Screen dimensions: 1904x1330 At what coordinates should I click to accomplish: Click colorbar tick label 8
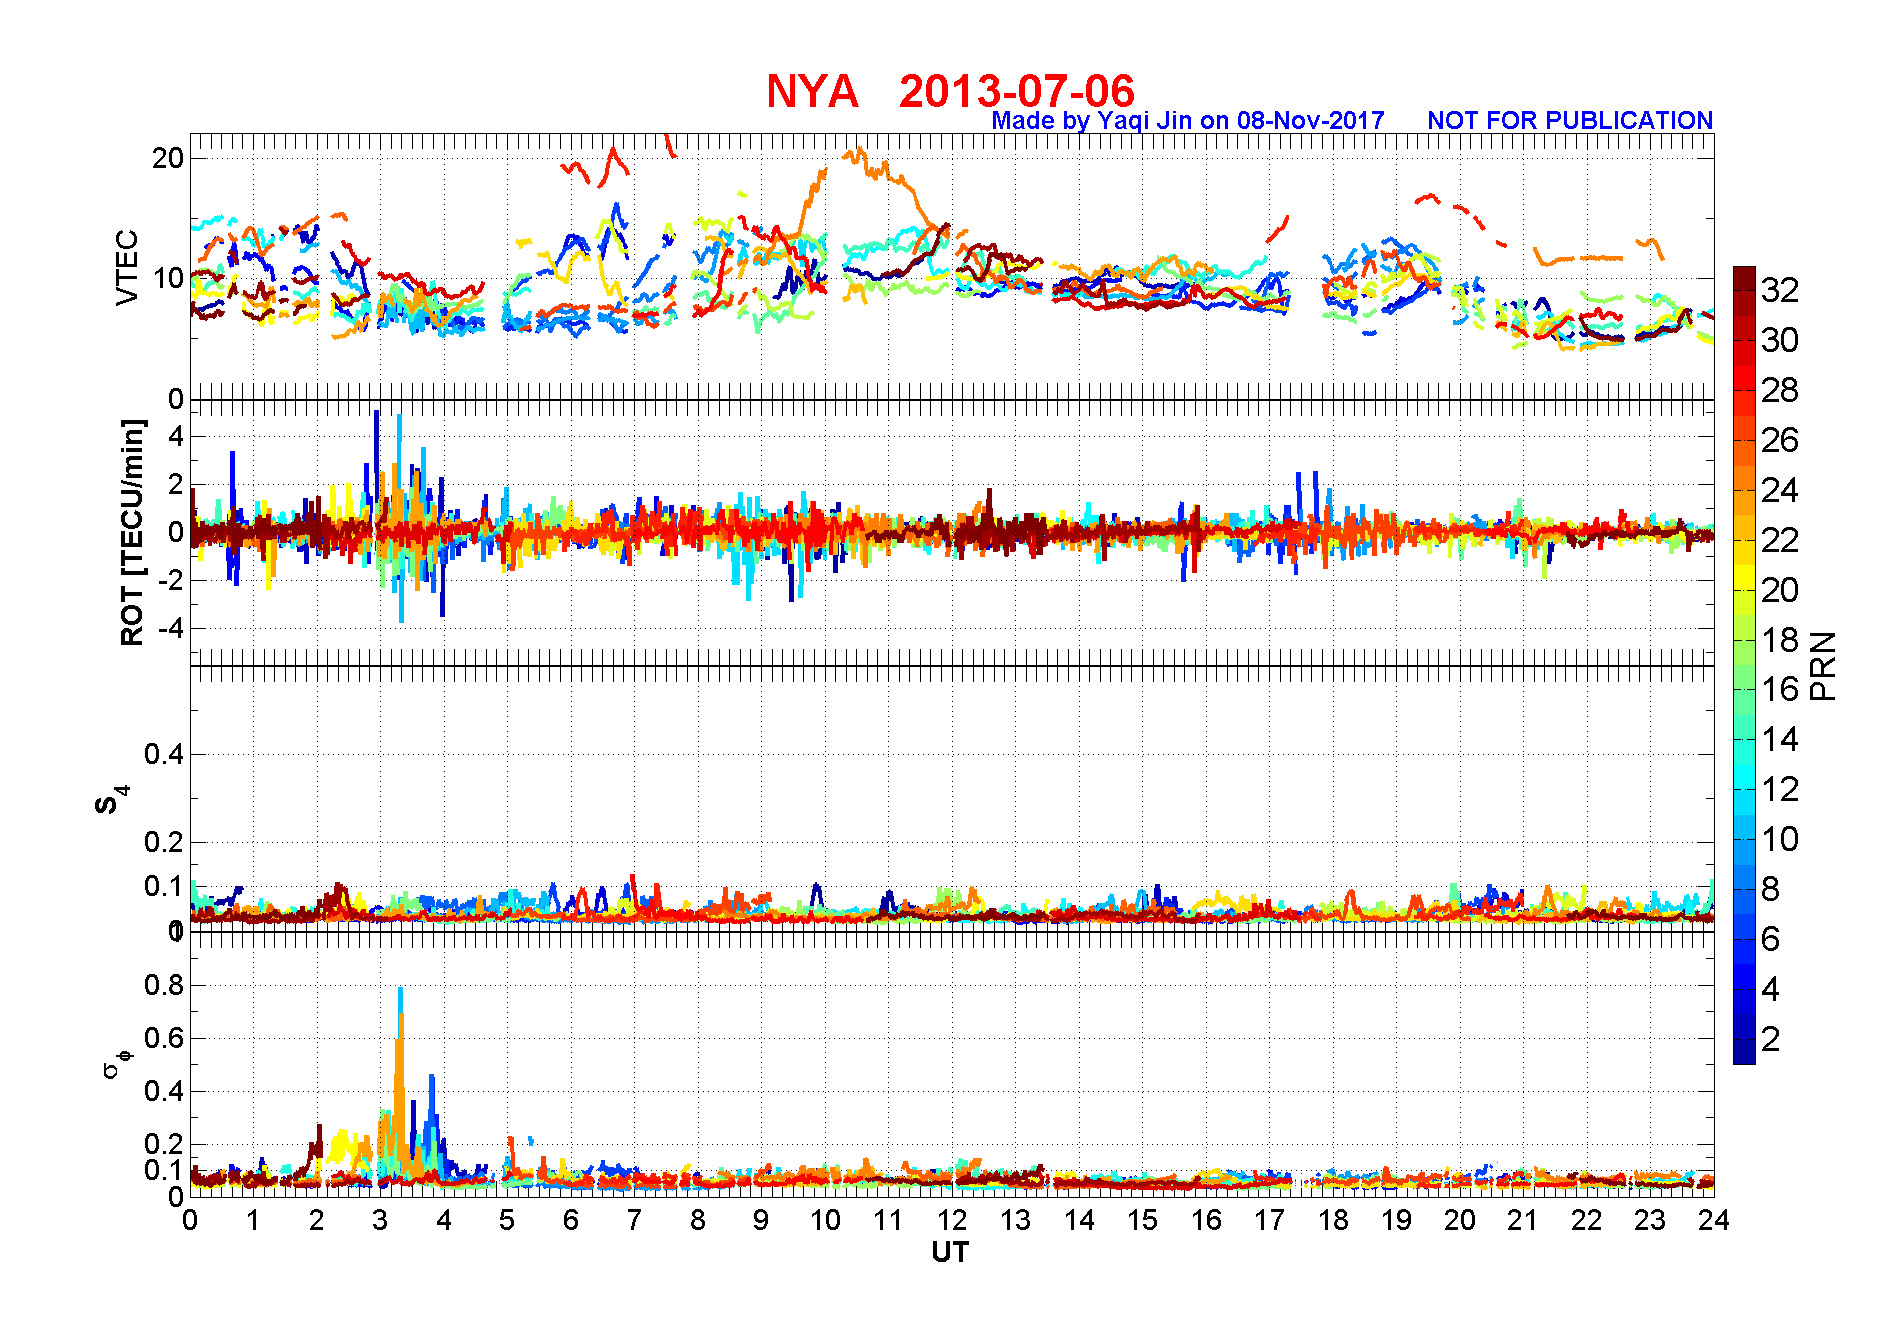[x=1770, y=889]
